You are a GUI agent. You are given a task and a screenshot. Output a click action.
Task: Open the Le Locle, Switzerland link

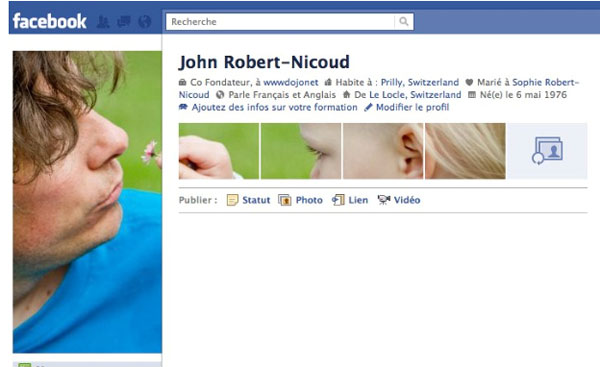point(415,95)
